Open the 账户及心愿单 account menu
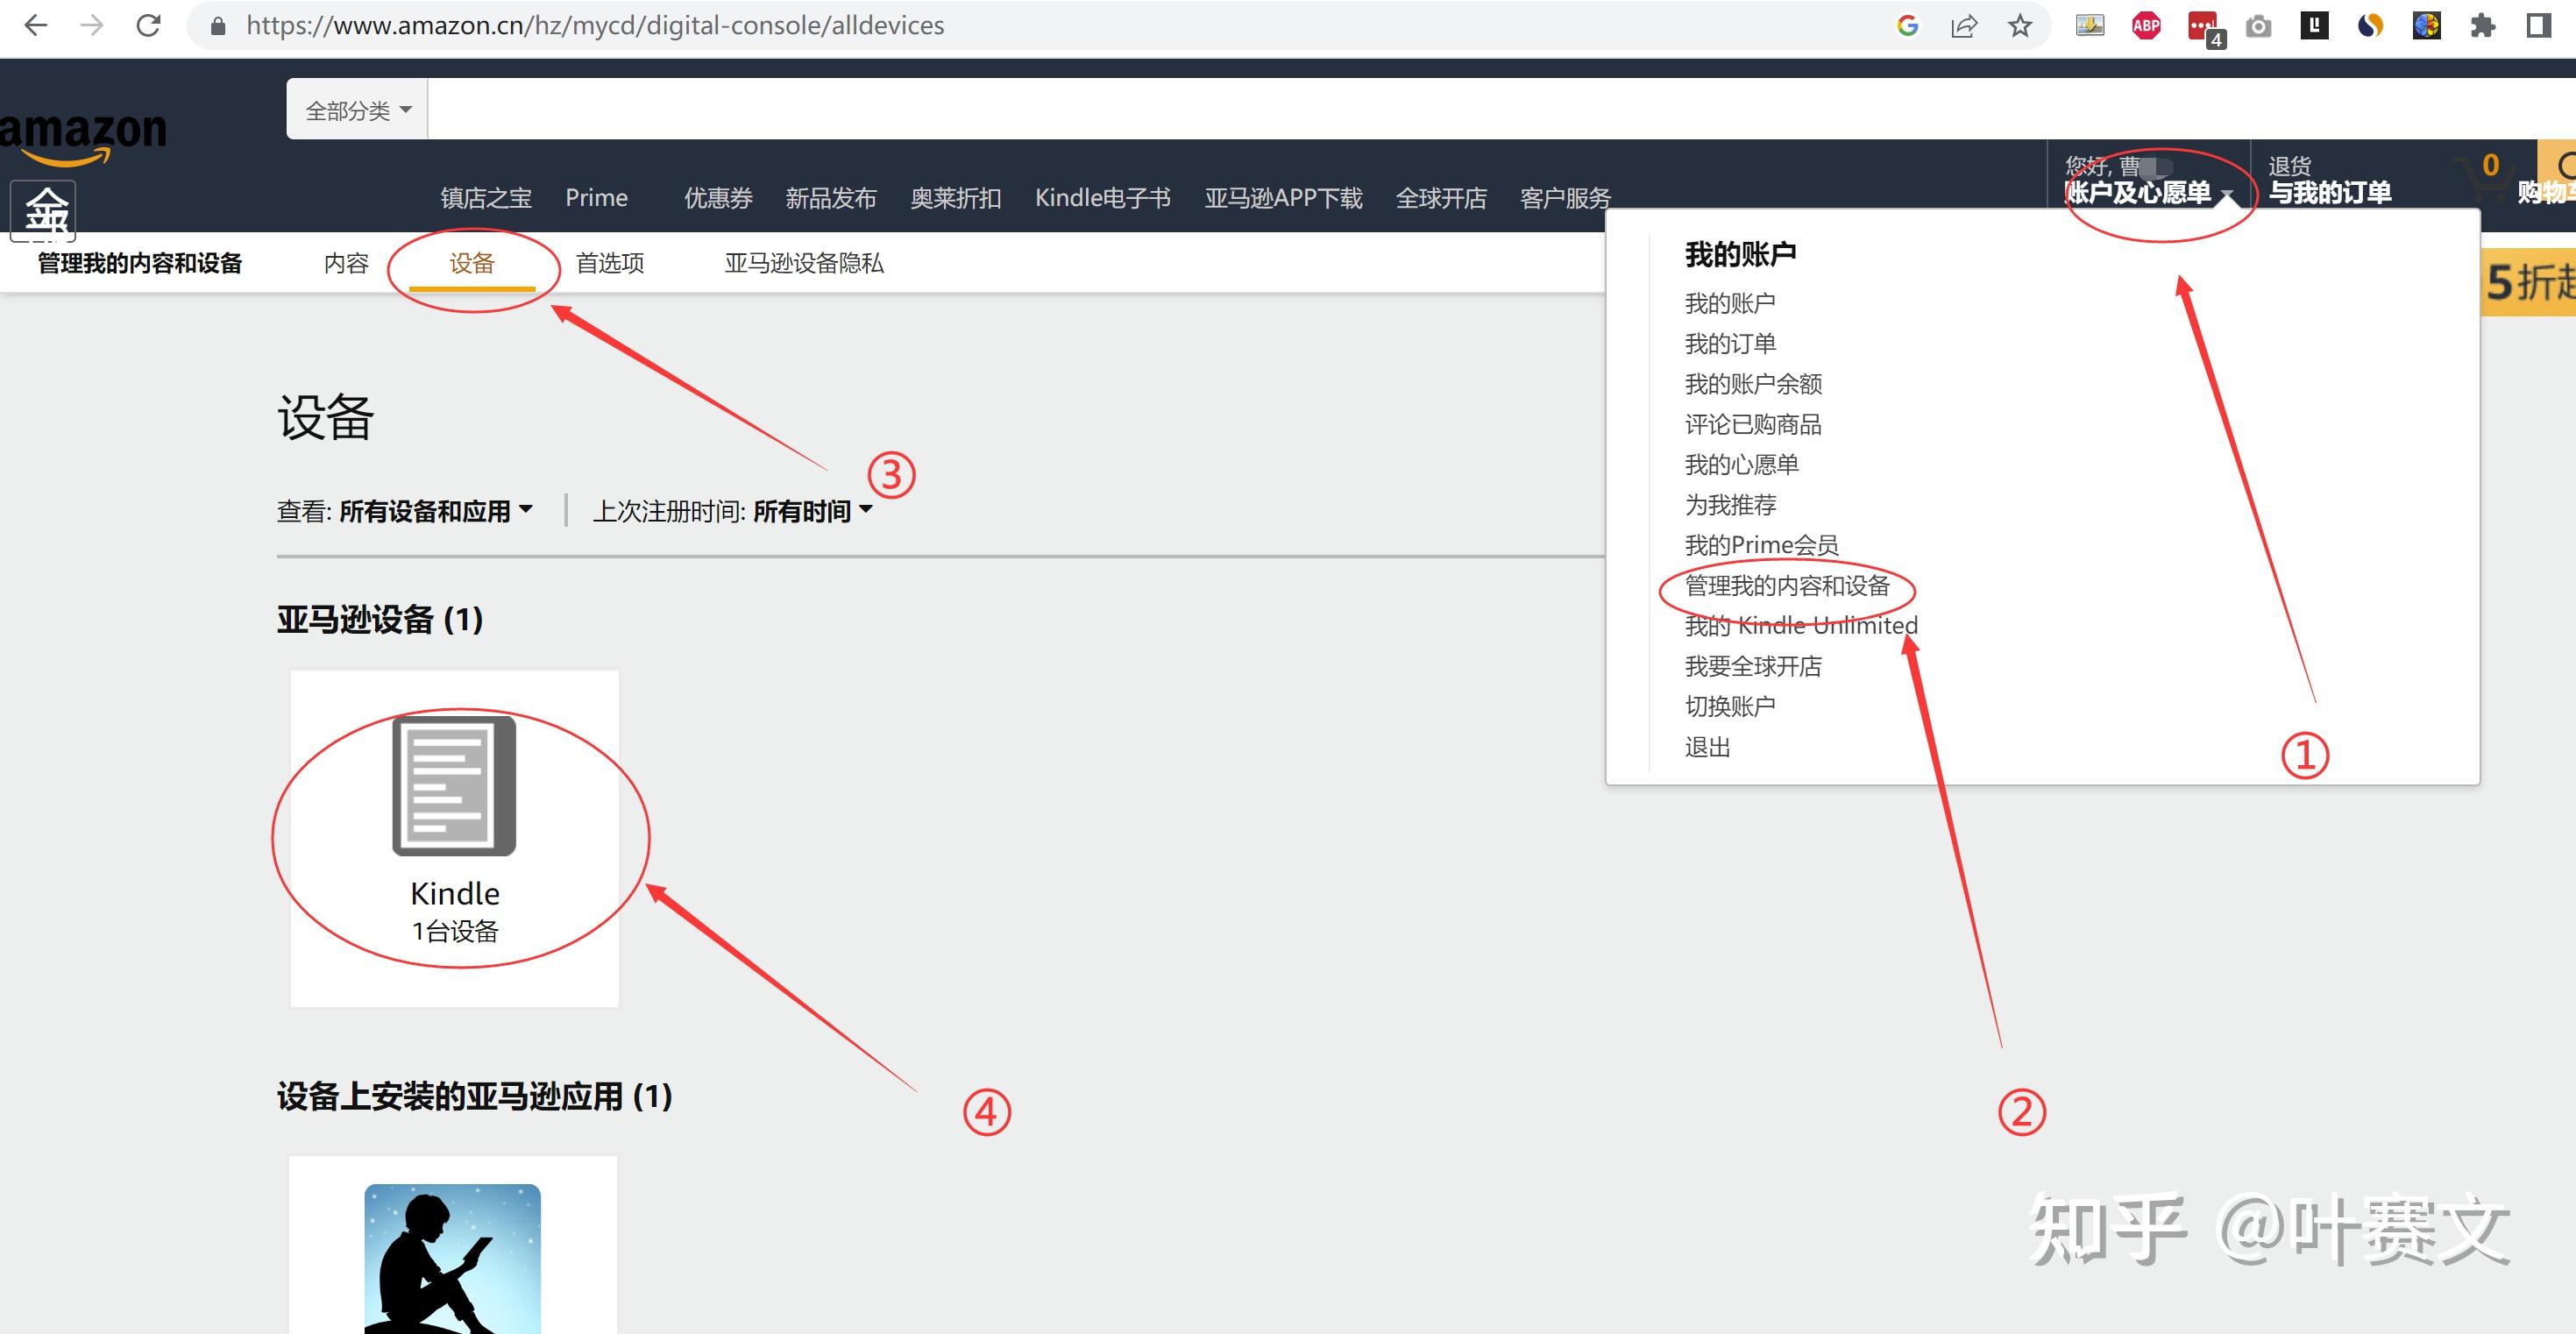Viewport: 2576px width, 1334px height. [2143, 191]
